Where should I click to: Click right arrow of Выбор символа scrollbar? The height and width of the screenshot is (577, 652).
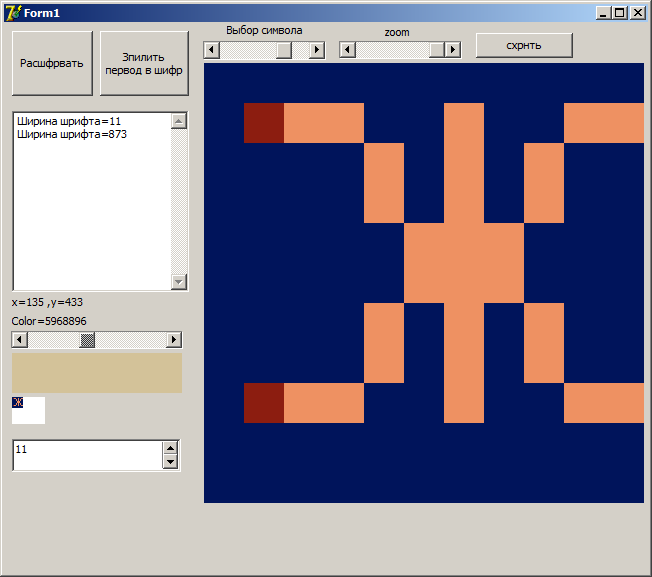pyautogui.click(x=317, y=50)
